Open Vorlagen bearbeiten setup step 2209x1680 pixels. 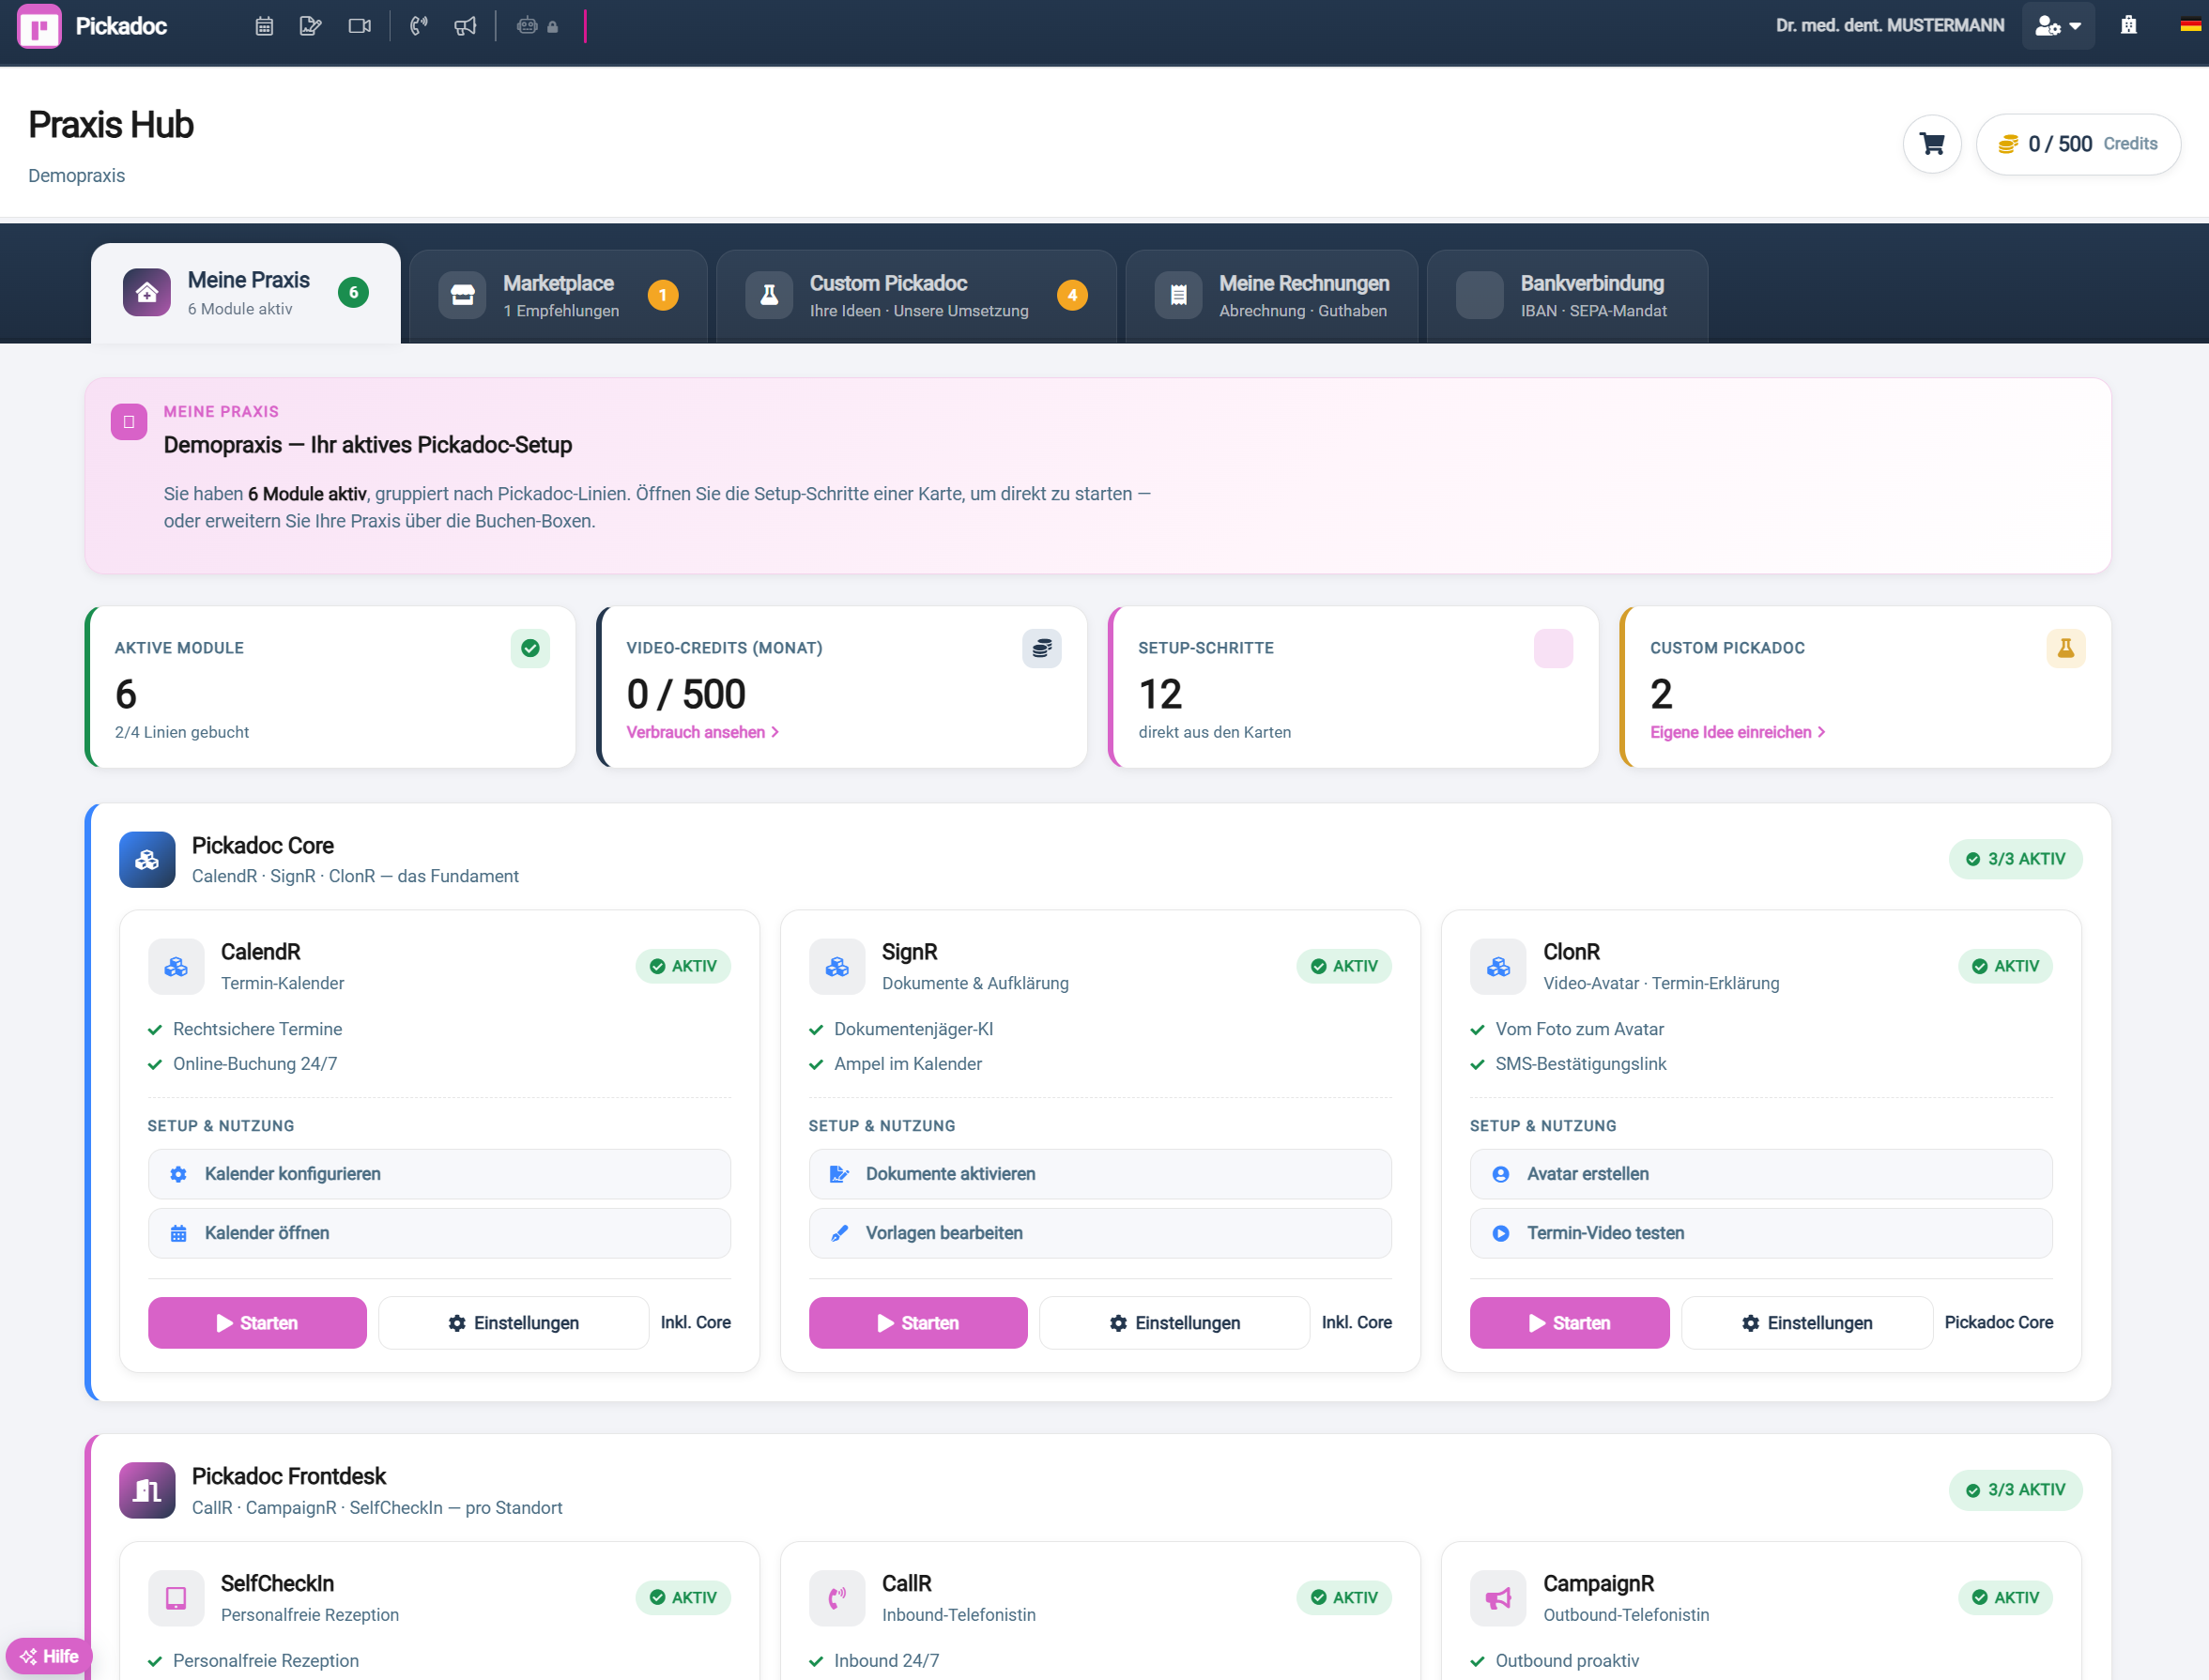(1100, 1233)
